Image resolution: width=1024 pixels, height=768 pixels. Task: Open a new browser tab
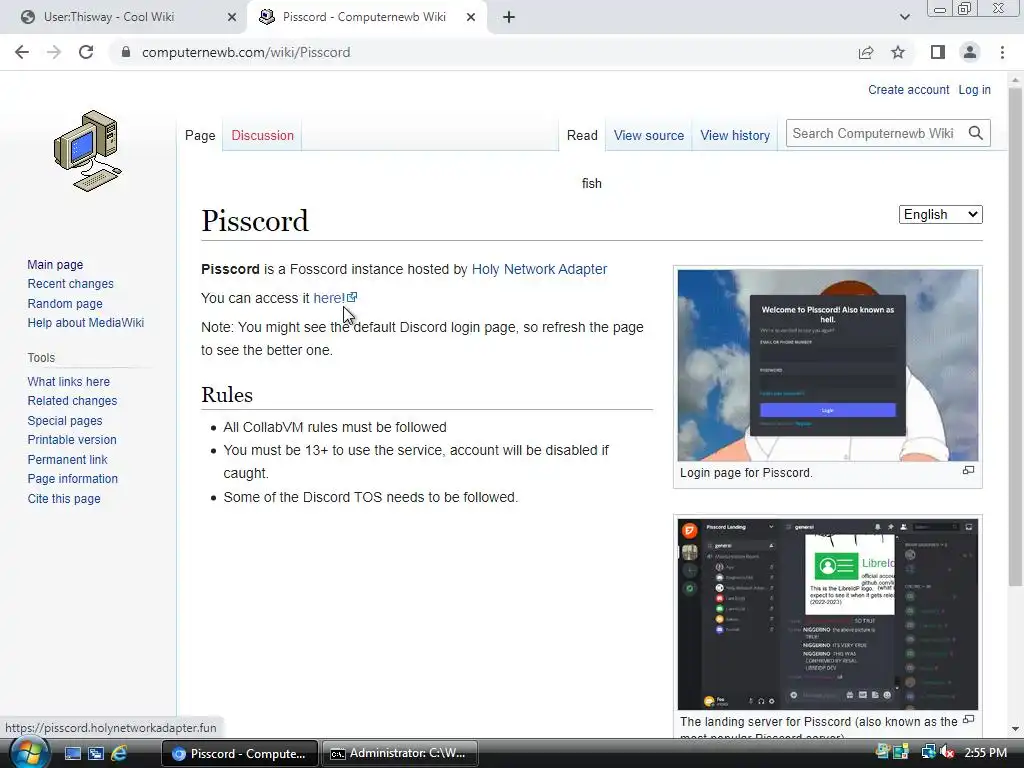coord(509,18)
